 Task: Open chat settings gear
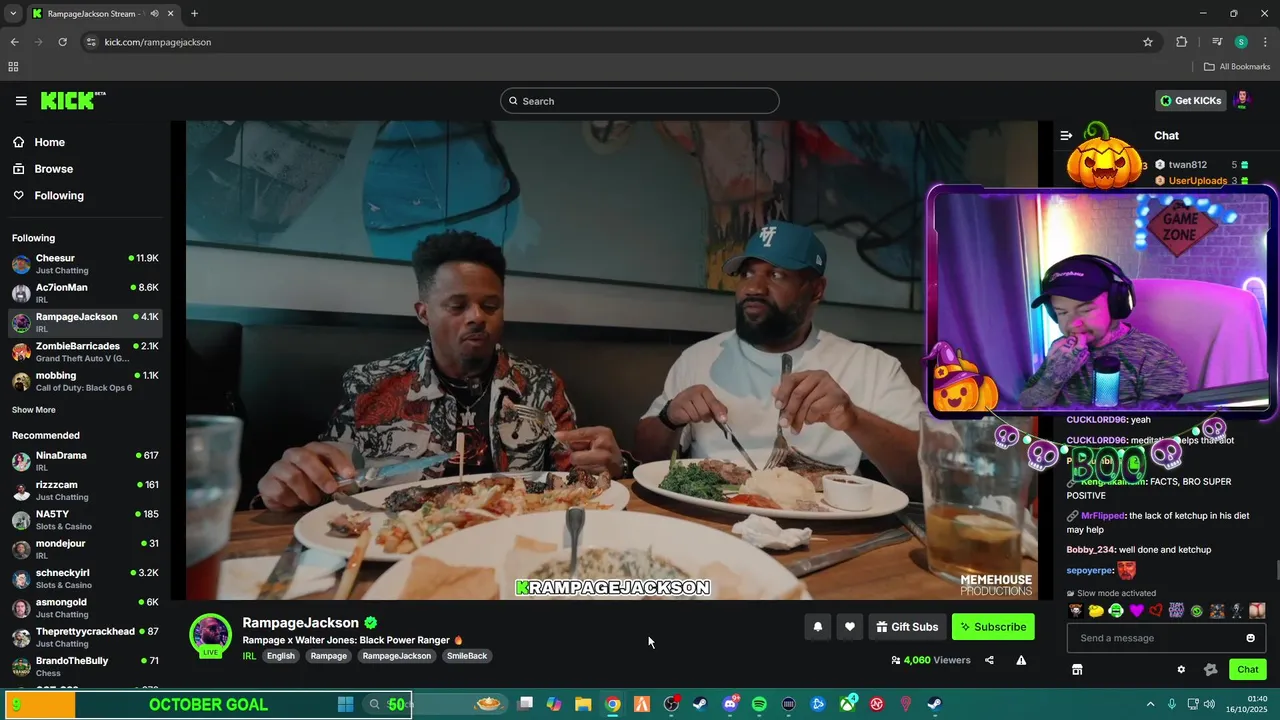coord(1181,670)
